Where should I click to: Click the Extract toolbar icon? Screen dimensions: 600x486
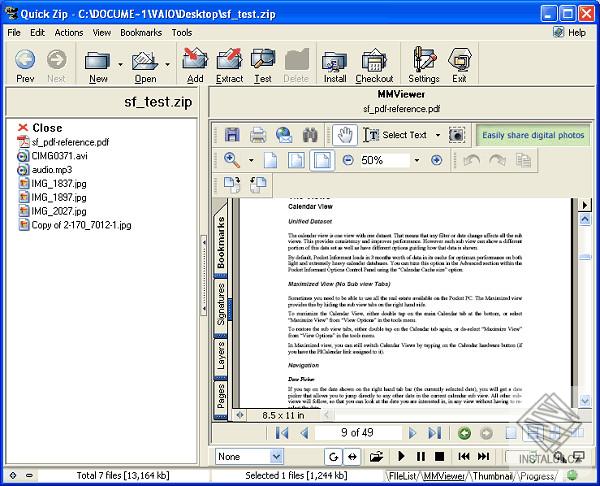pos(229,65)
